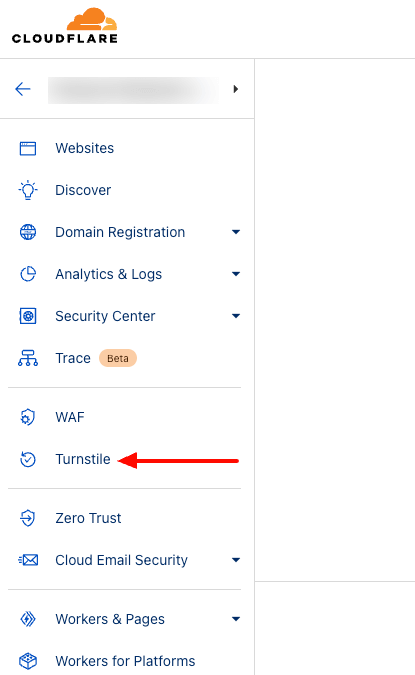Select Workers & Pages menu entry
Image resolution: width=415 pixels, height=675 pixels.
110,619
